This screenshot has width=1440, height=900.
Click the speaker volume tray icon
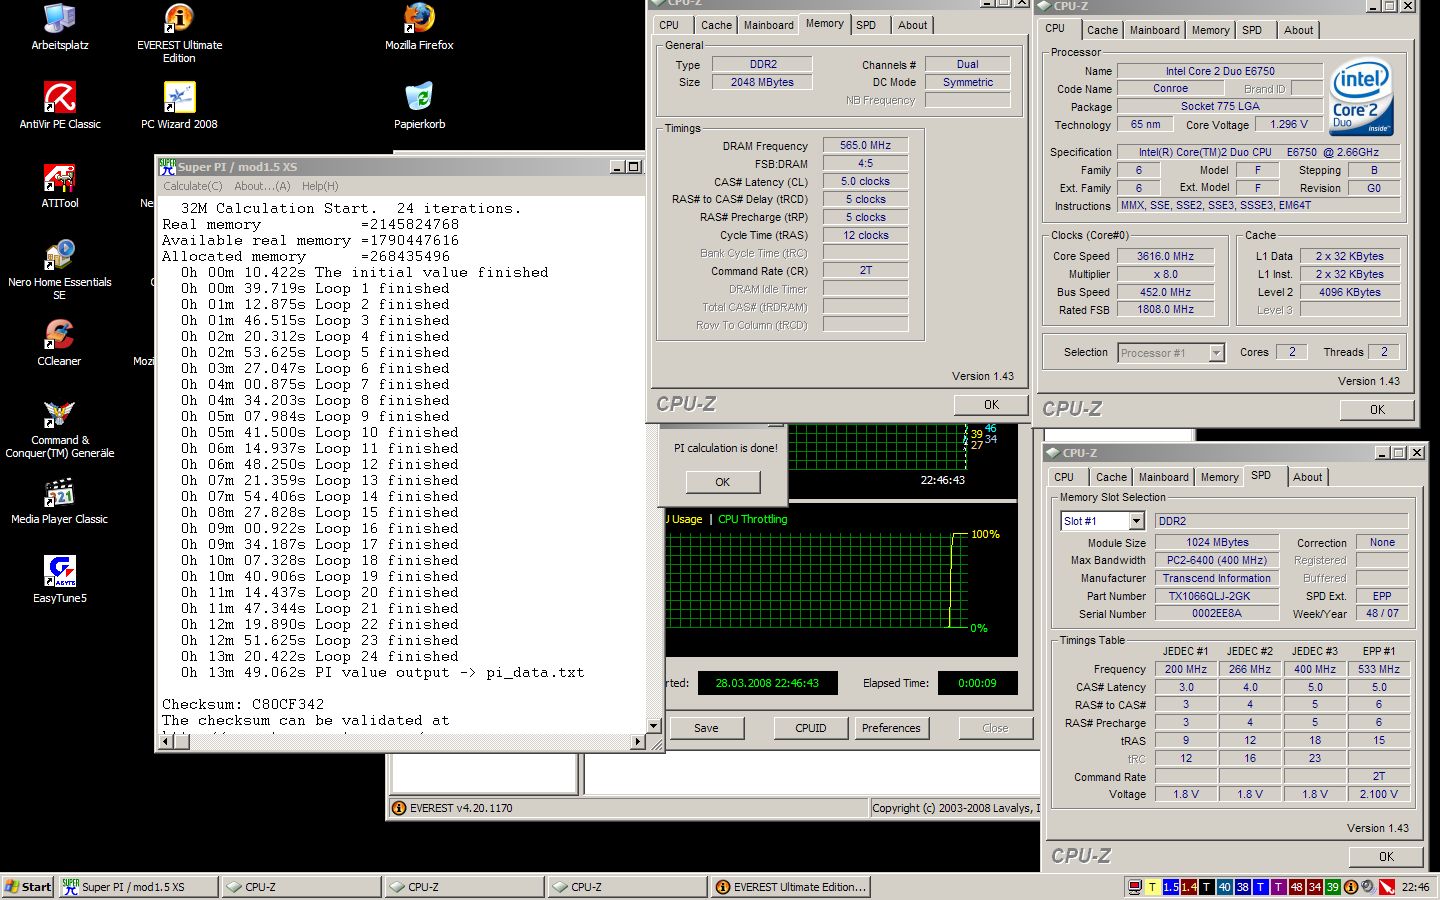[1367, 887]
